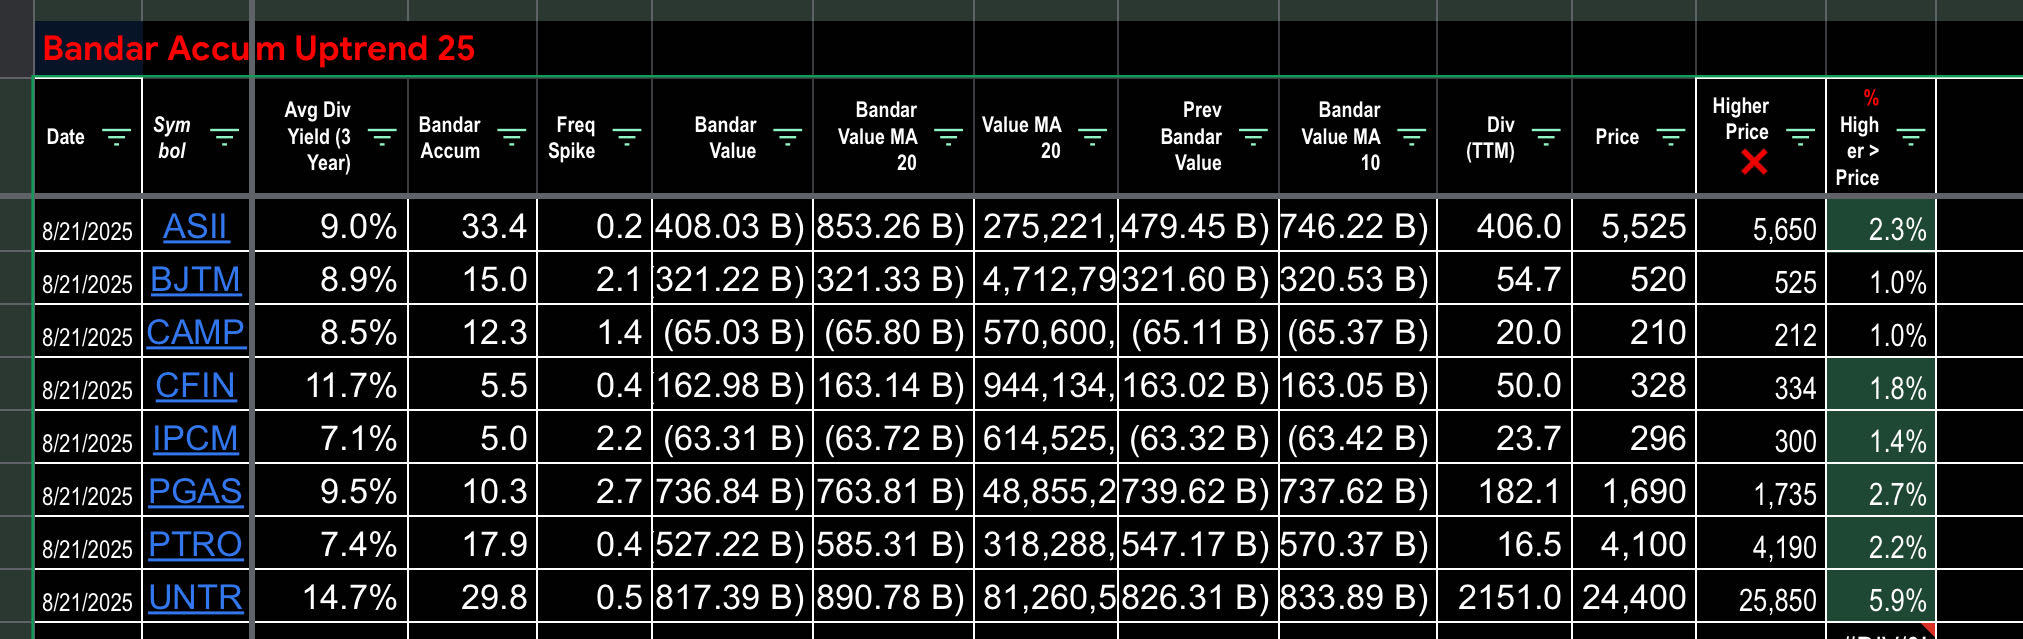Select CFIN price cell 328
The width and height of the screenshot is (2023, 639).
pyautogui.click(x=1634, y=385)
